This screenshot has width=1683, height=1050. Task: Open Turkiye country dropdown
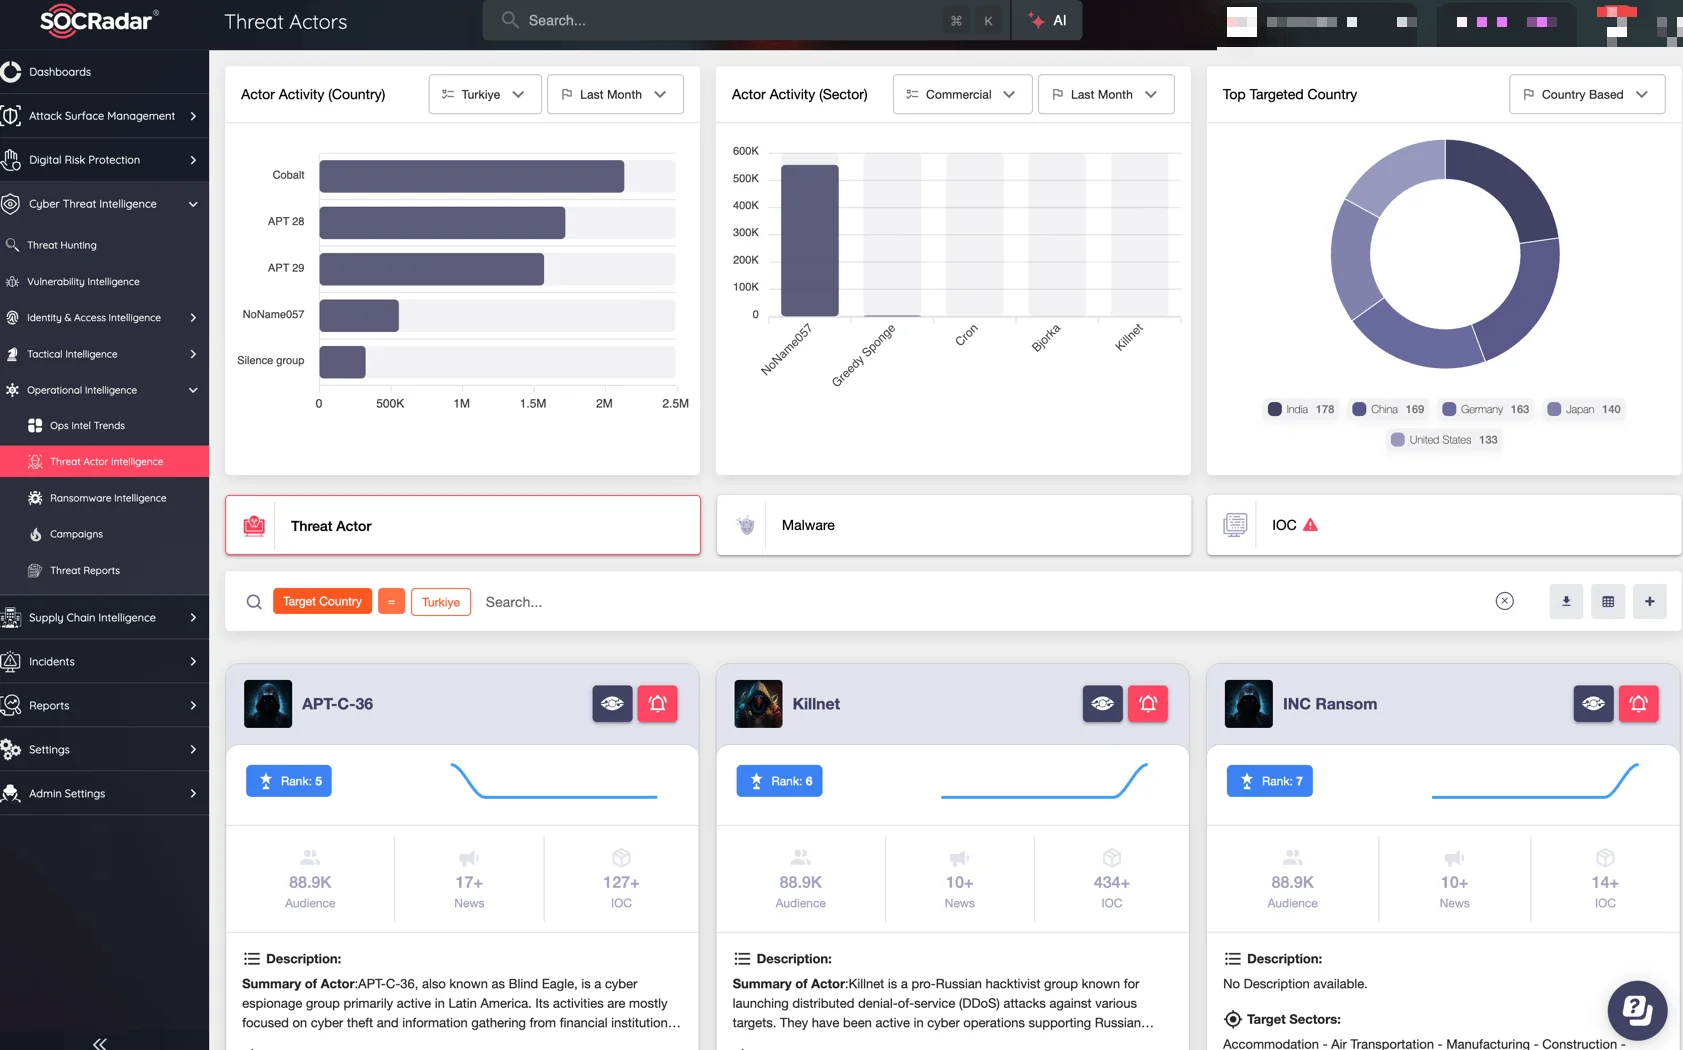pyautogui.click(x=485, y=94)
